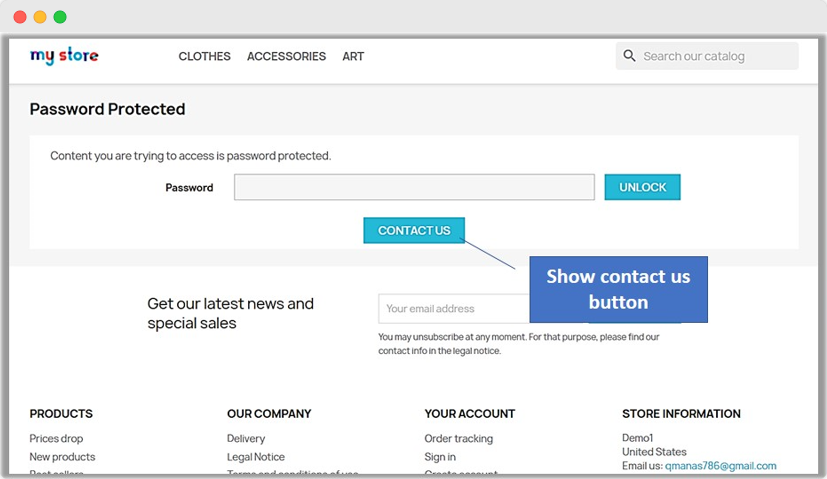
Task: Open the Prices drop footer link
Action: [x=56, y=439]
